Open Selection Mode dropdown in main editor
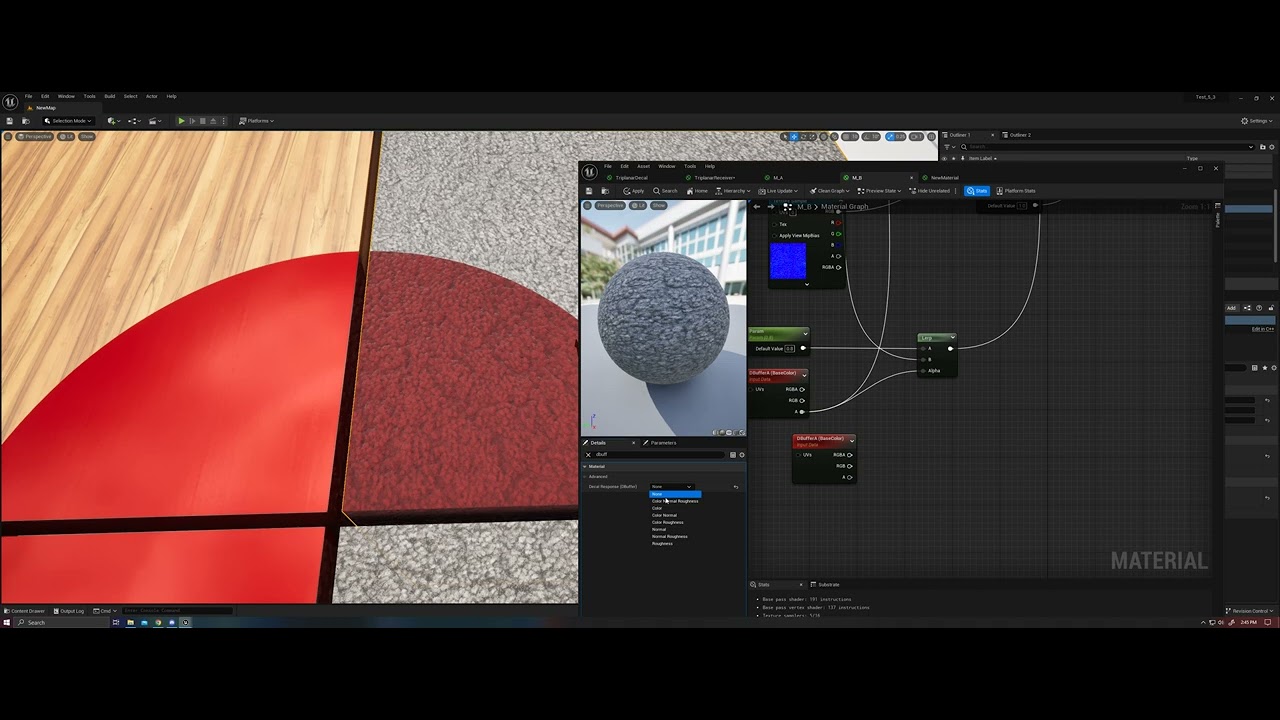The width and height of the screenshot is (1280, 720). [x=71, y=121]
